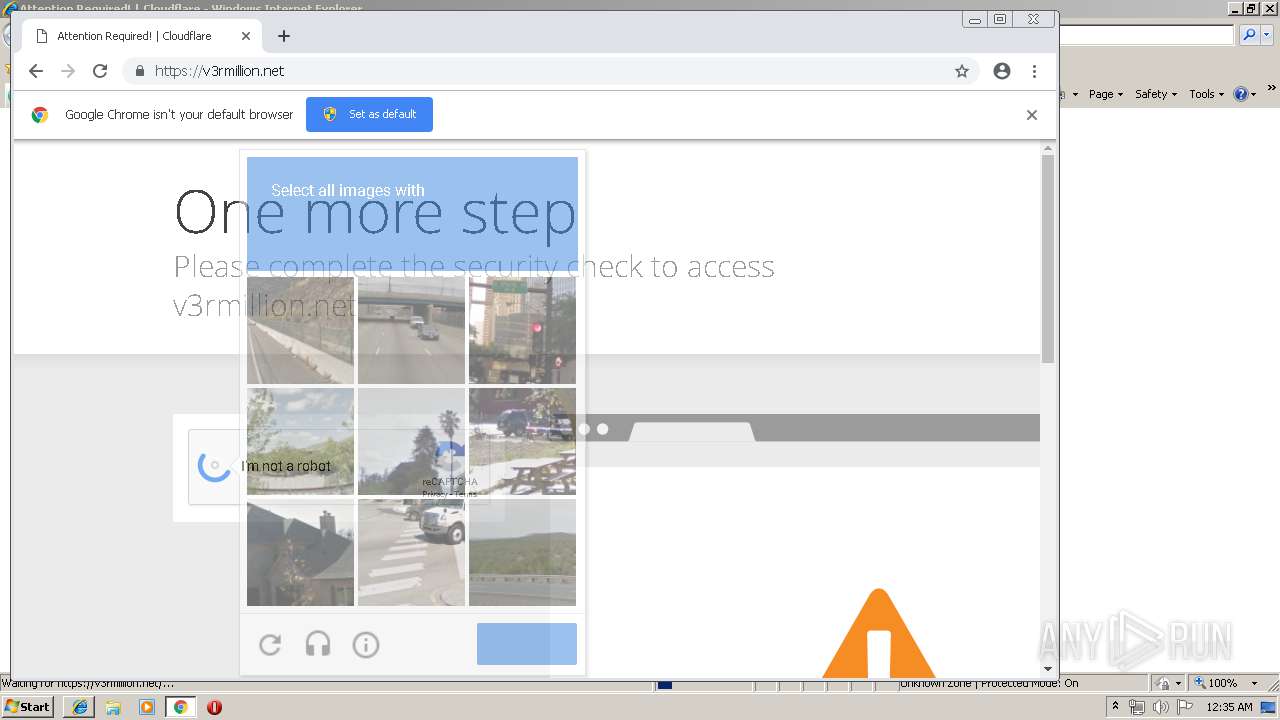The image size is (1280, 720).
Task: Click Internet Explorer search input box
Action: (x=1147, y=35)
